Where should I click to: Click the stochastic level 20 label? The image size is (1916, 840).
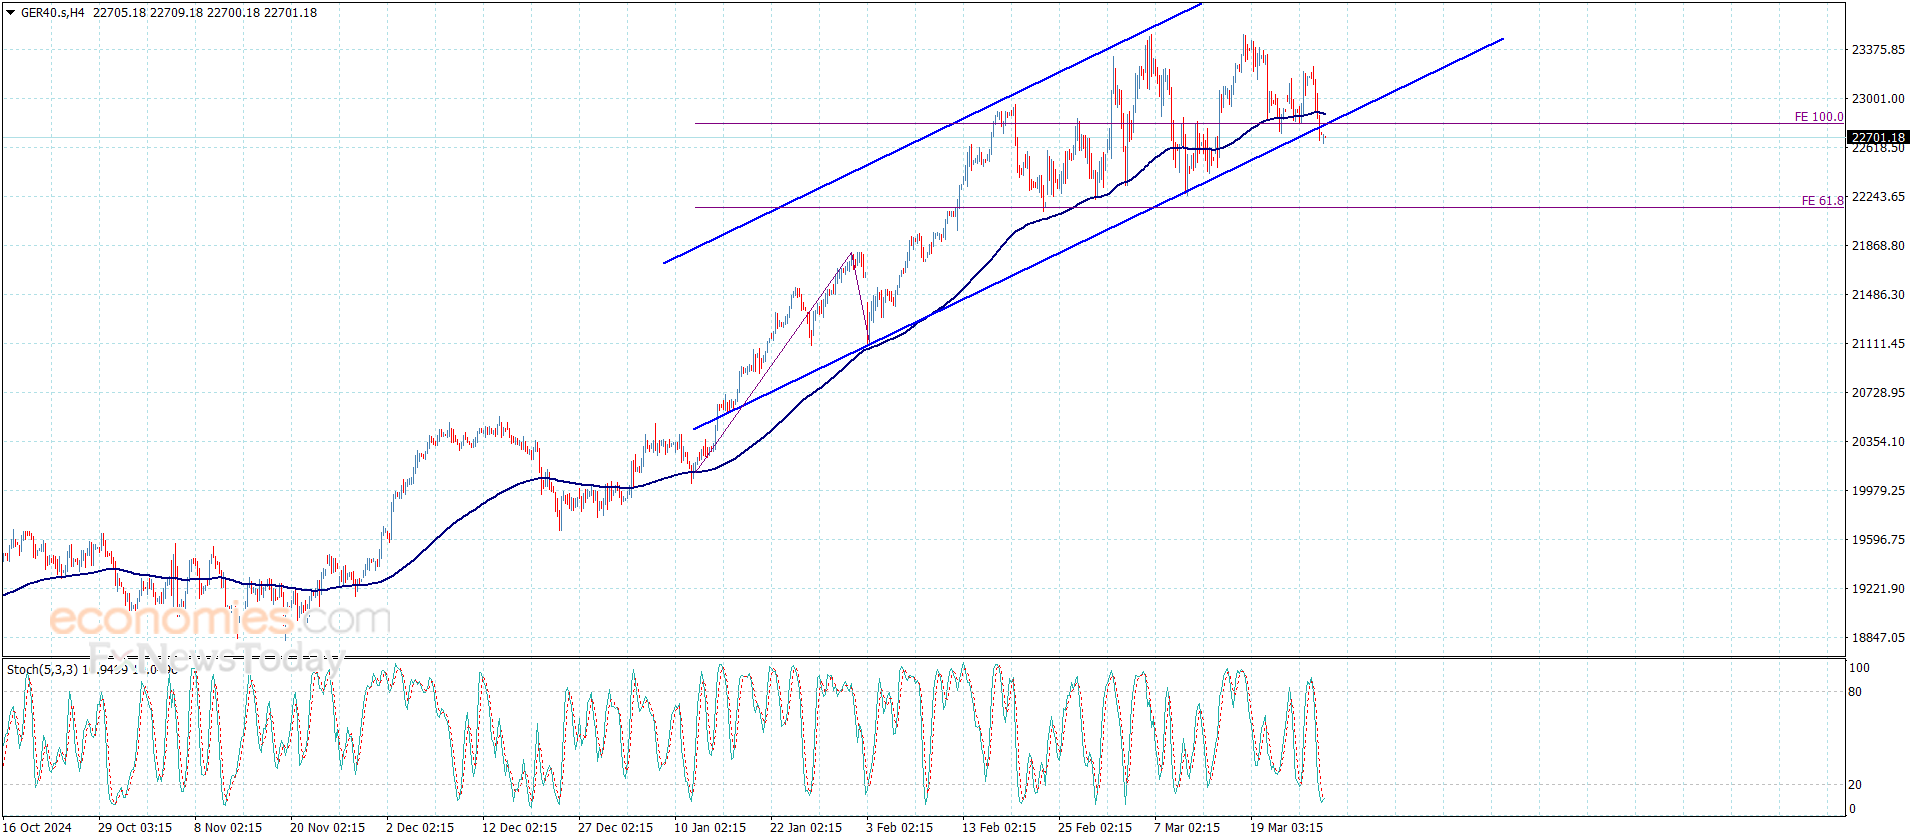[x=1855, y=785]
